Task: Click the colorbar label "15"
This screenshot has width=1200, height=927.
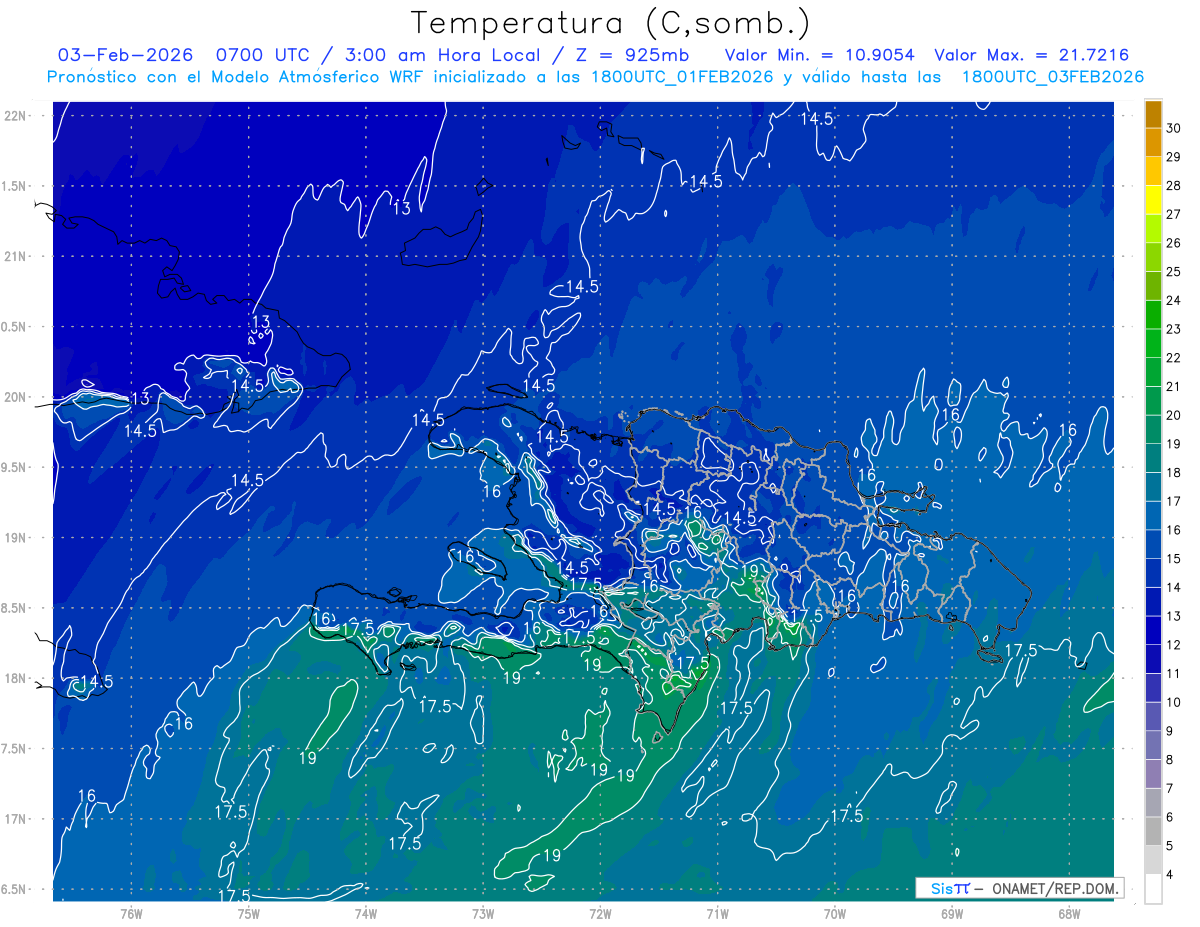Action: (x=1174, y=559)
